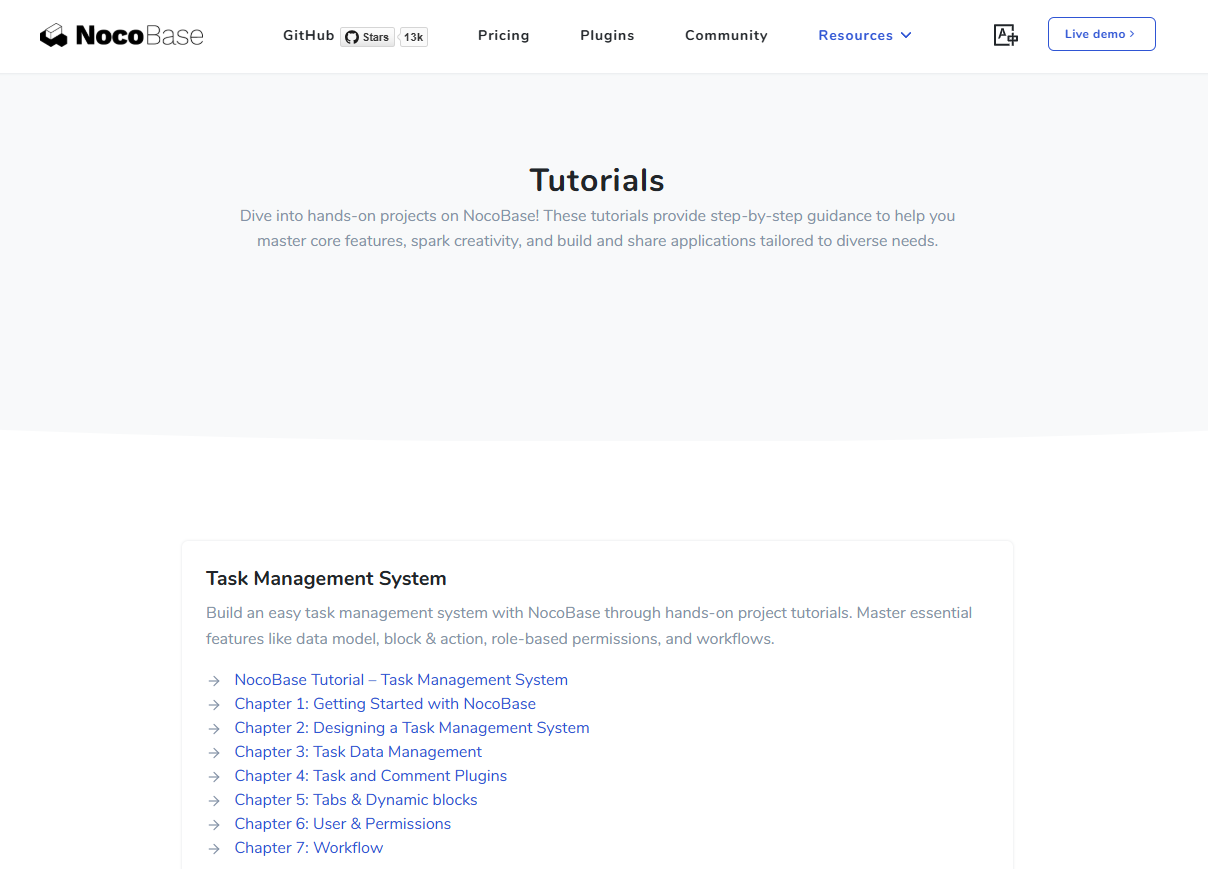Expand the Resources dropdown menu
The height and width of the screenshot is (869, 1208).
(864, 35)
